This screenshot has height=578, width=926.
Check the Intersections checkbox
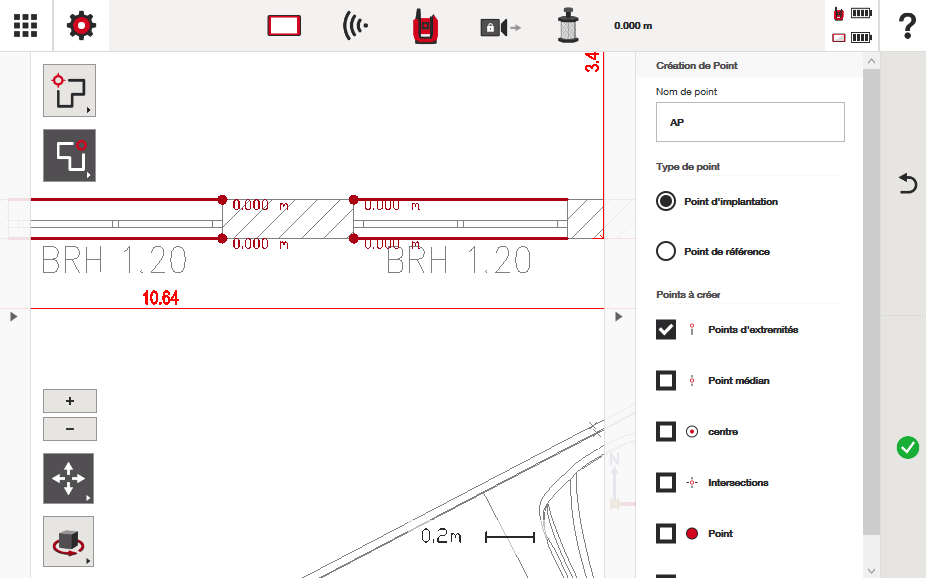click(x=666, y=482)
